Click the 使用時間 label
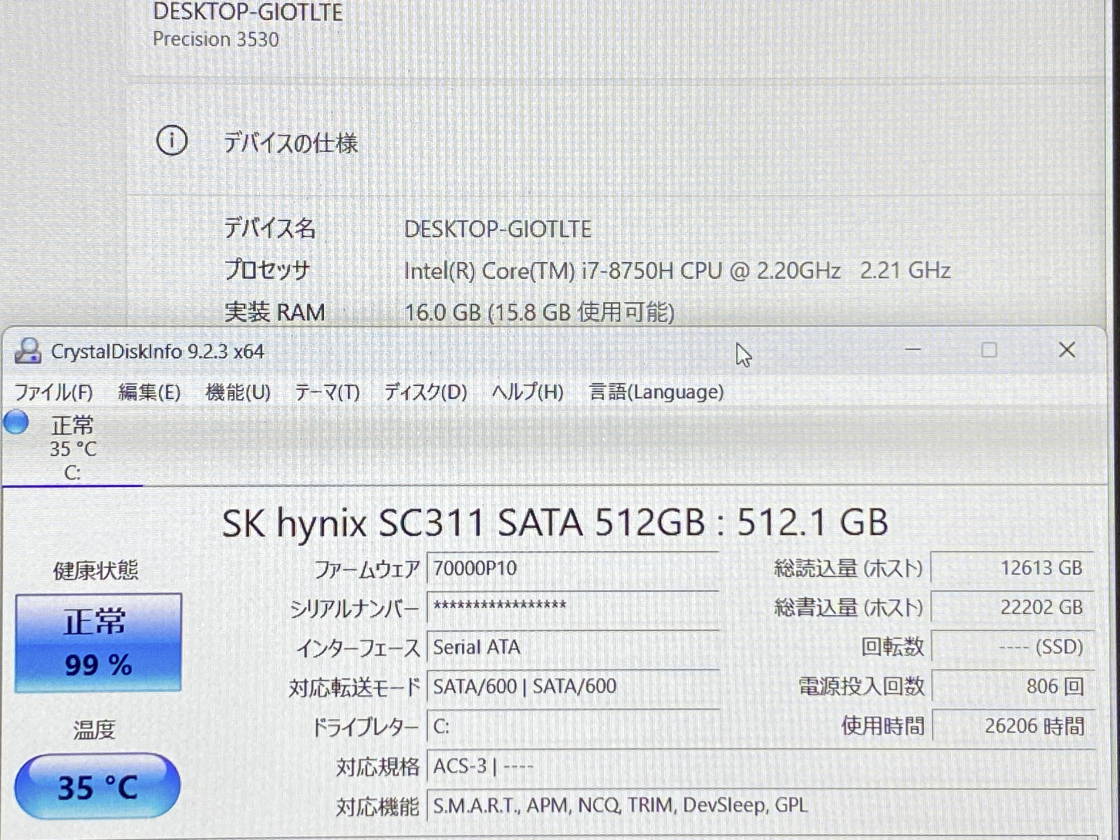This screenshot has height=840, width=1120. [x=883, y=726]
